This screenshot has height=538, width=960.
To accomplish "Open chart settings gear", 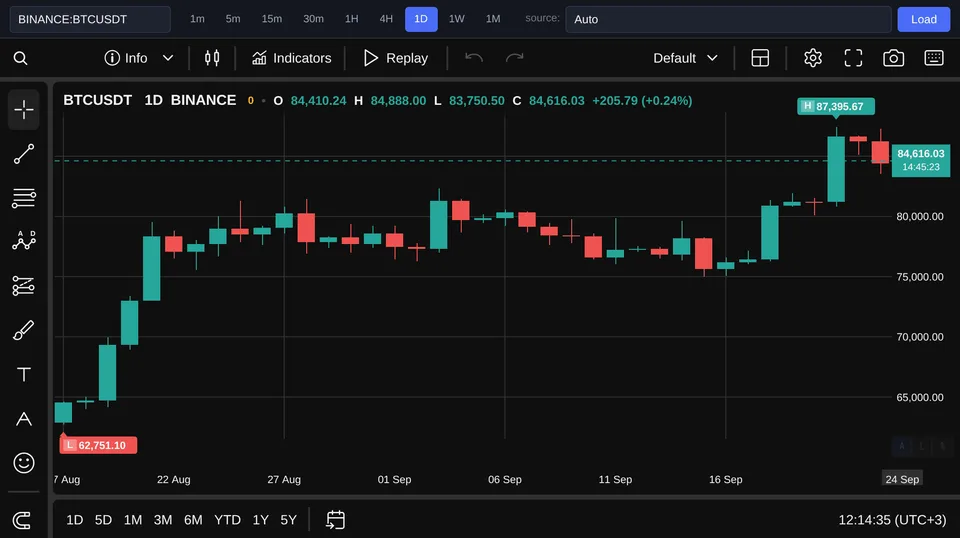I will (x=812, y=58).
